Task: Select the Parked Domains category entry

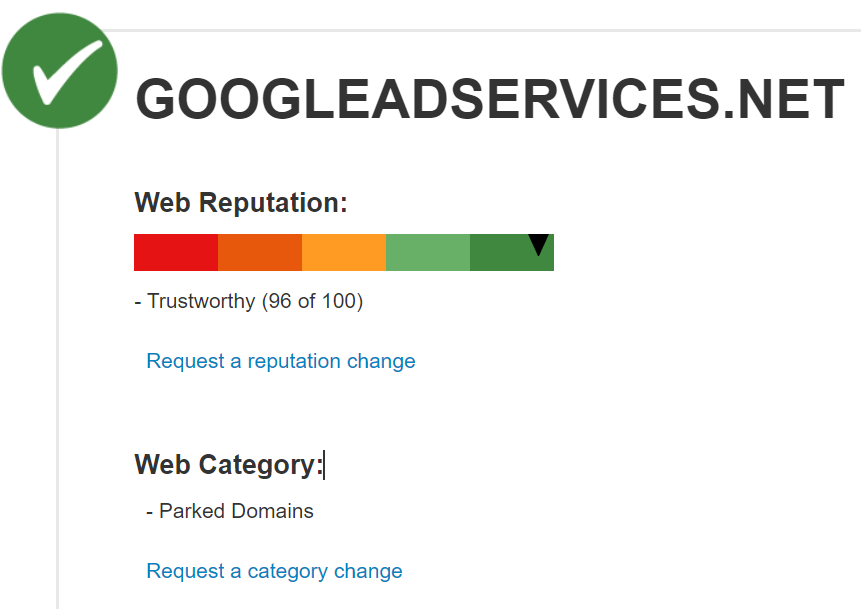Action: tap(236, 511)
